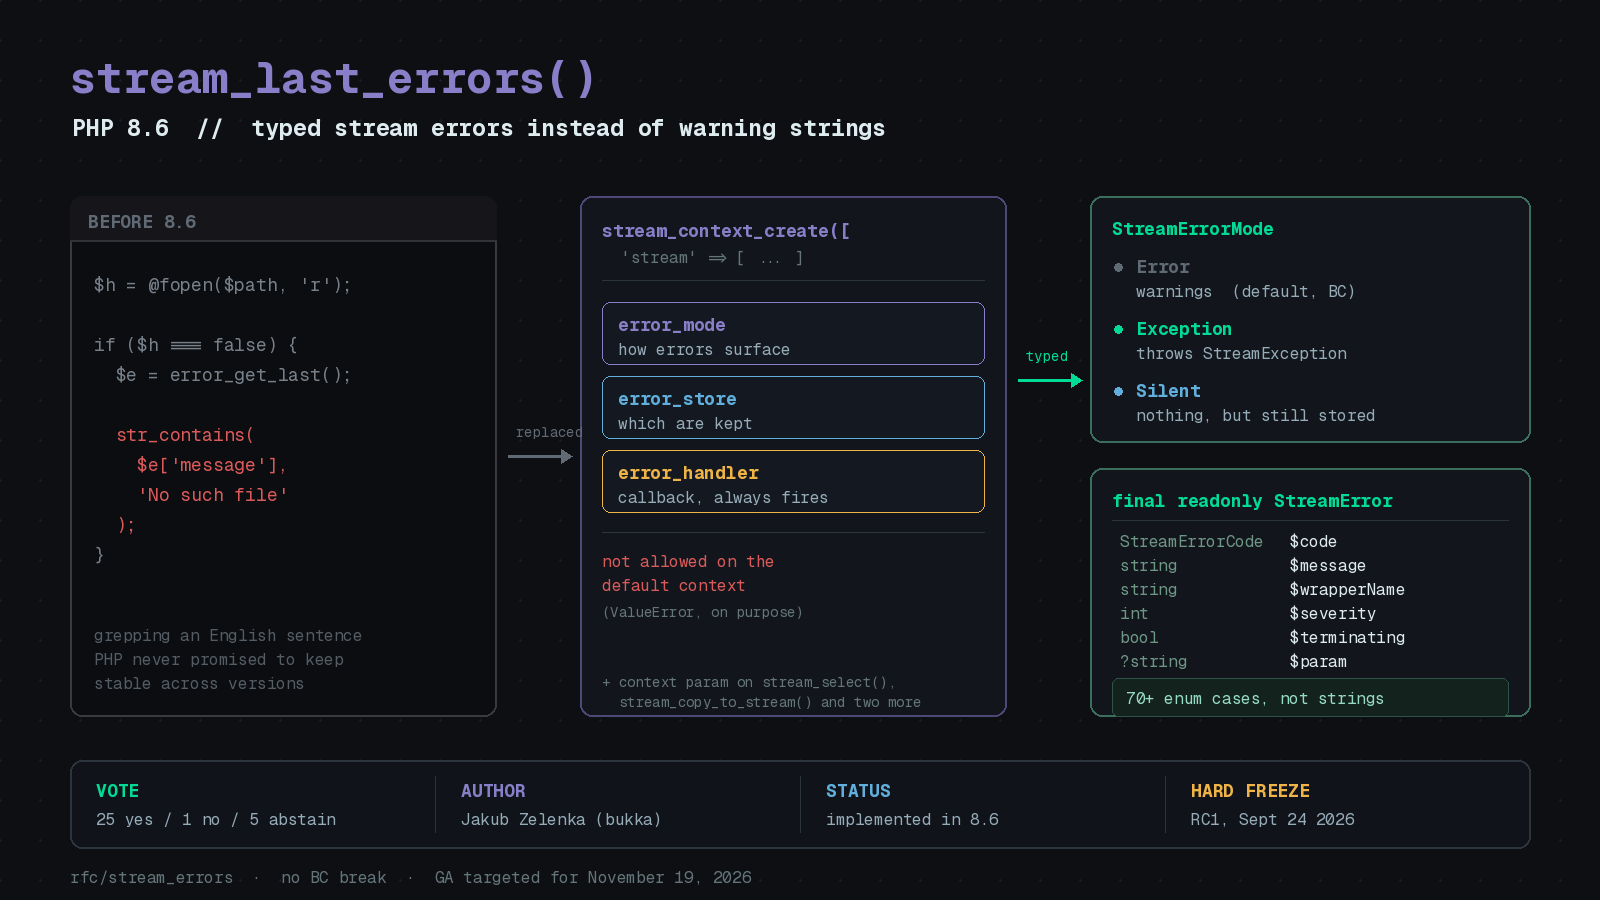Select the error_mode option card
The width and height of the screenshot is (1600, 900).
click(x=793, y=334)
